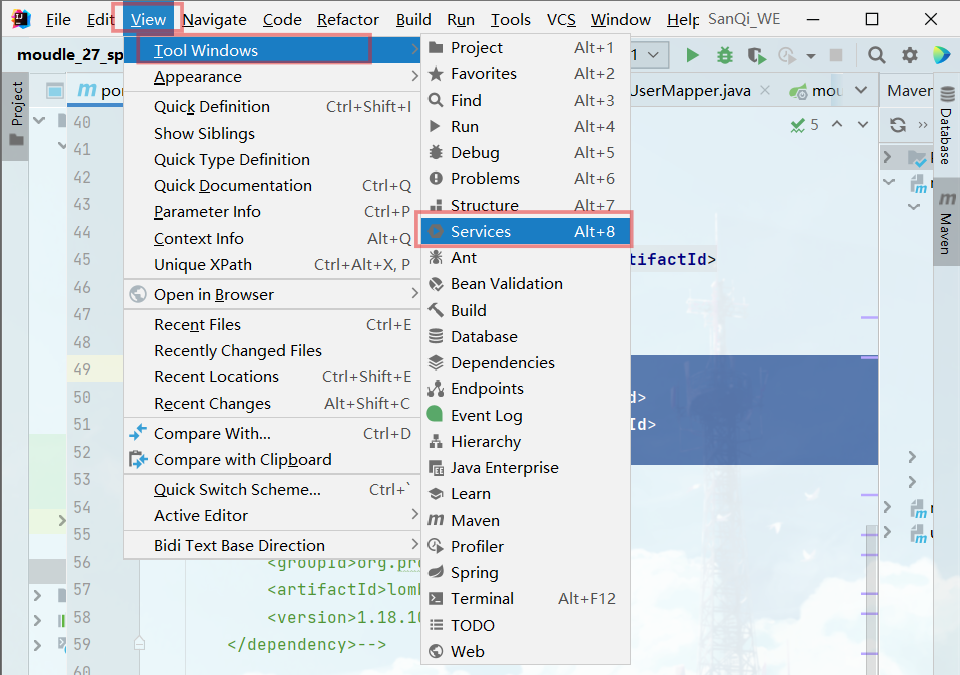Open run configuration dropdown arrow

[653, 55]
